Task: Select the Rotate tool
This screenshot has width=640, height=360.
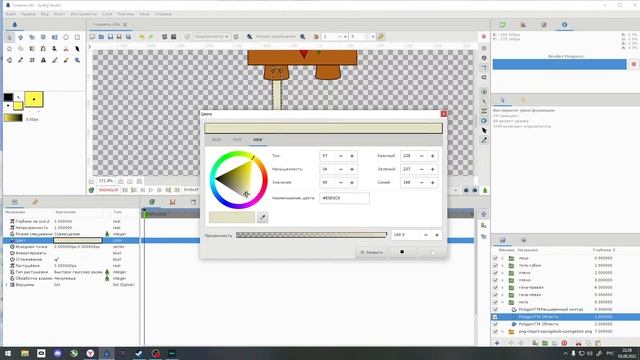Action: [x=43, y=37]
